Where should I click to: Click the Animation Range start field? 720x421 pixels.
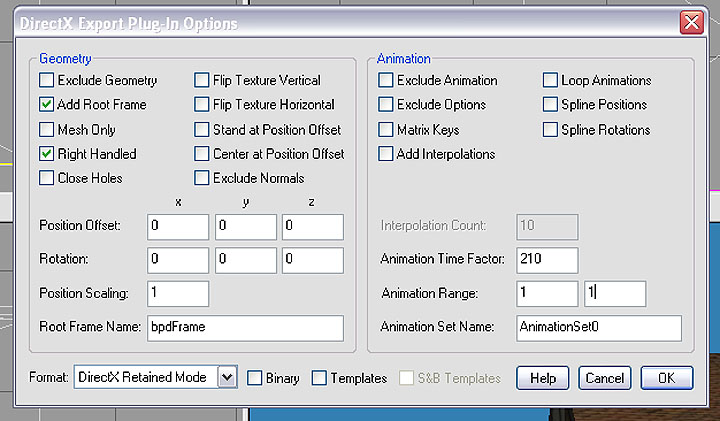(x=547, y=294)
